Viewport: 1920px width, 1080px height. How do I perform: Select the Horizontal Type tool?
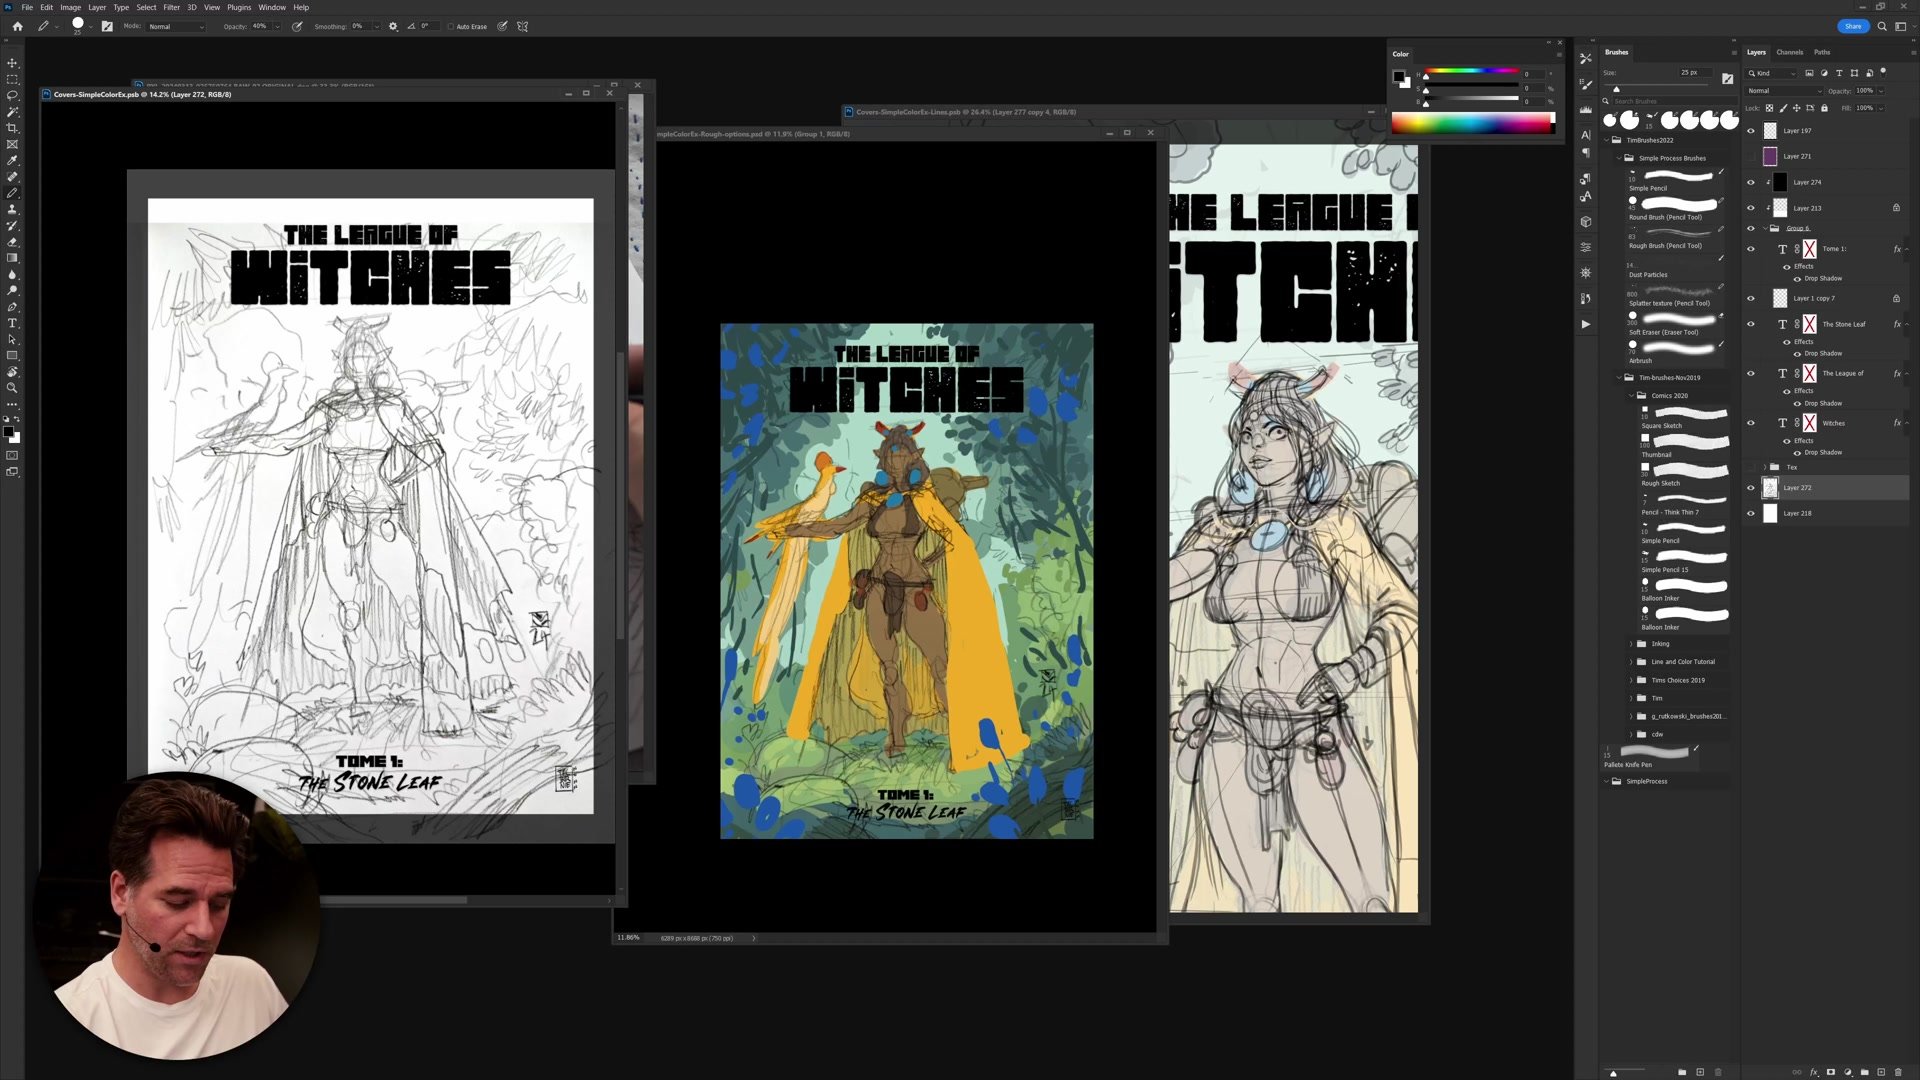coord(12,323)
